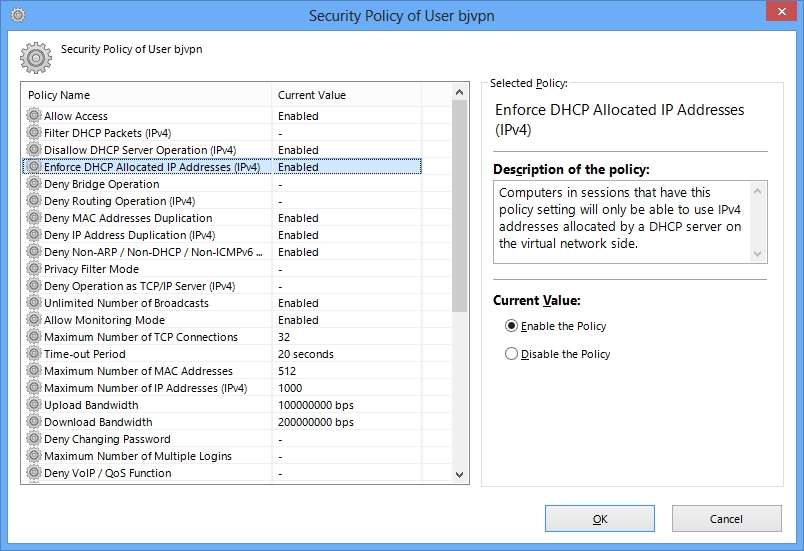Click the Cancel button
Image resolution: width=804 pixels, height=551 pixels.
point(726,519)
